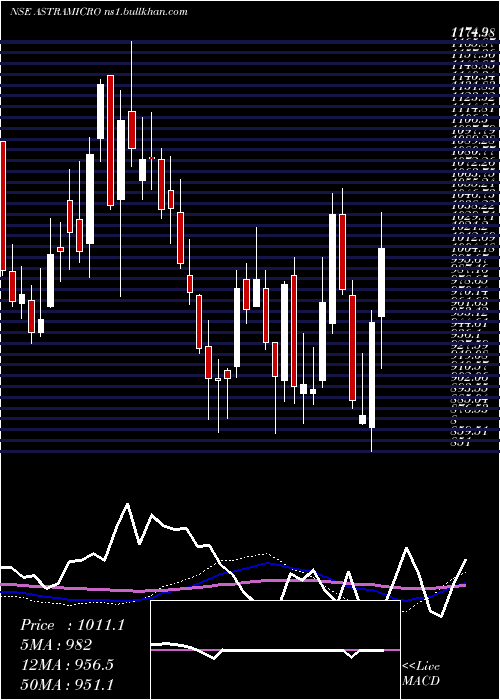Select the '<<Live MACD' label
The height and width of the screenshot is (700, 500).
point(421,675)
